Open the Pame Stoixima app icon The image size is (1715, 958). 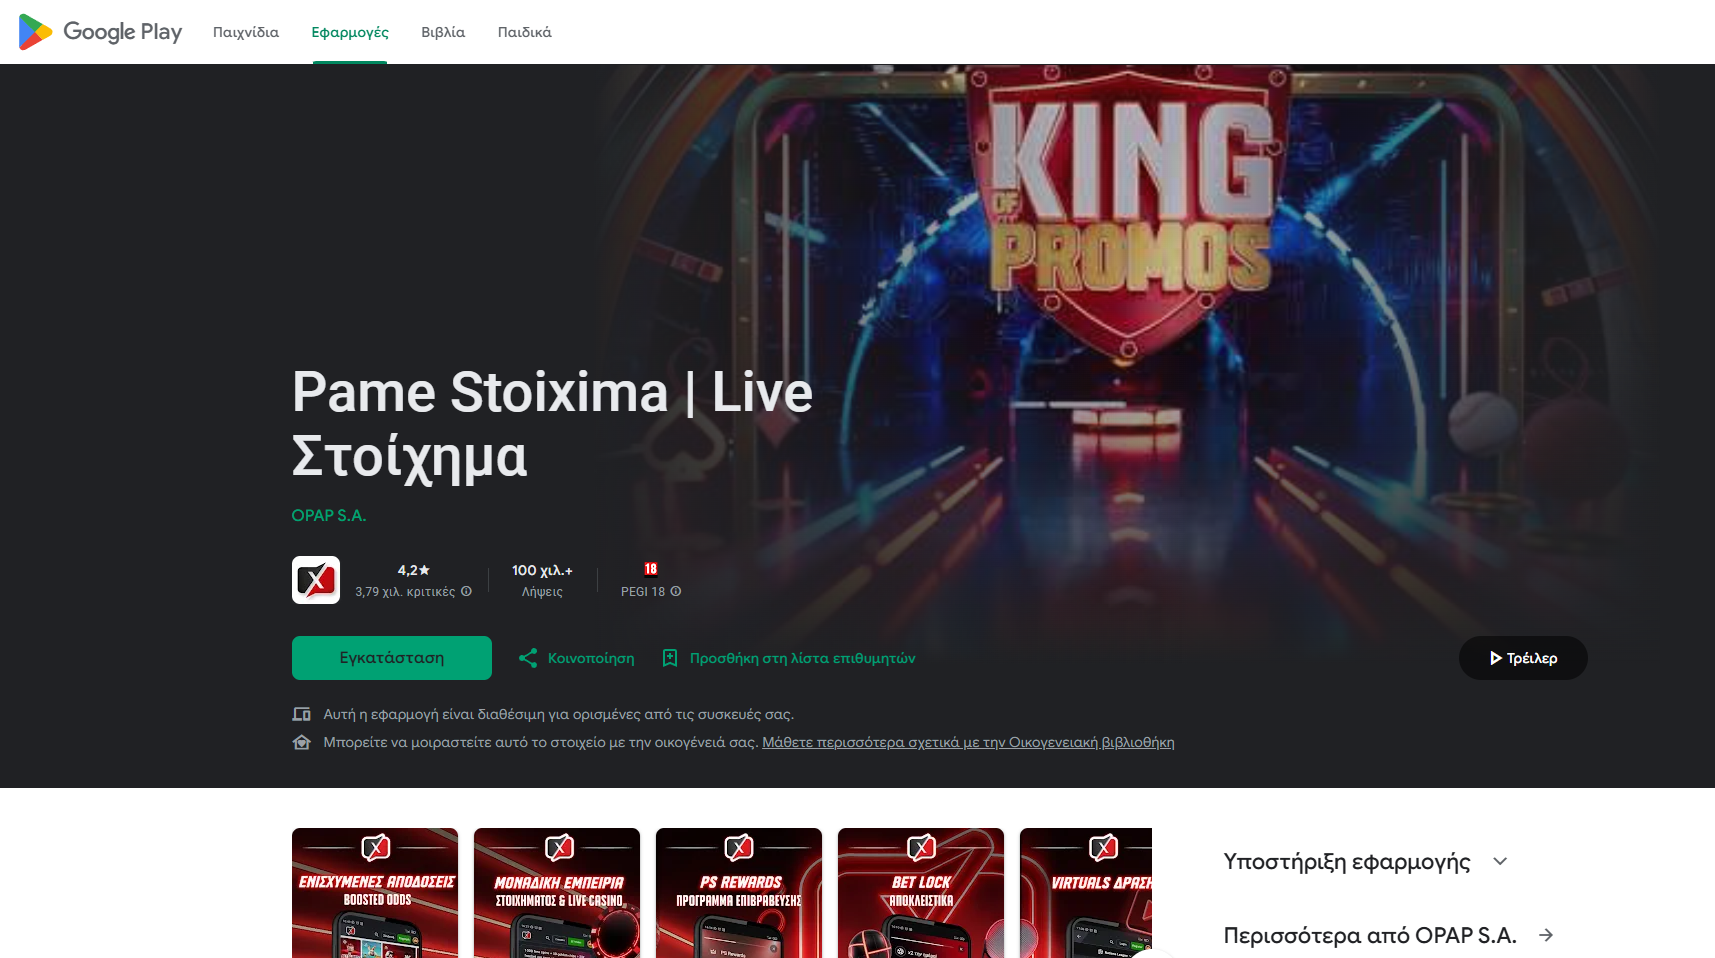click(x=316, y=580)
